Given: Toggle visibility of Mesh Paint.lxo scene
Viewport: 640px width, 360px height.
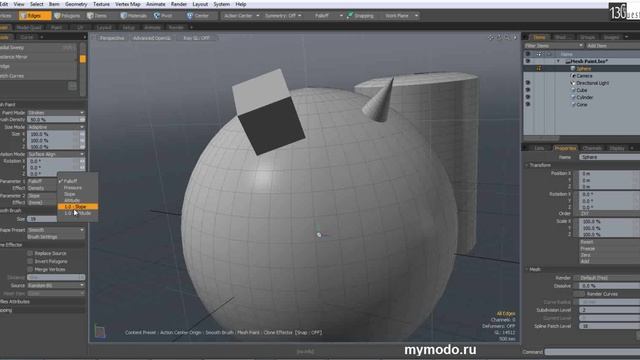Looking at the screenshot, I should (x=527, y=61).
